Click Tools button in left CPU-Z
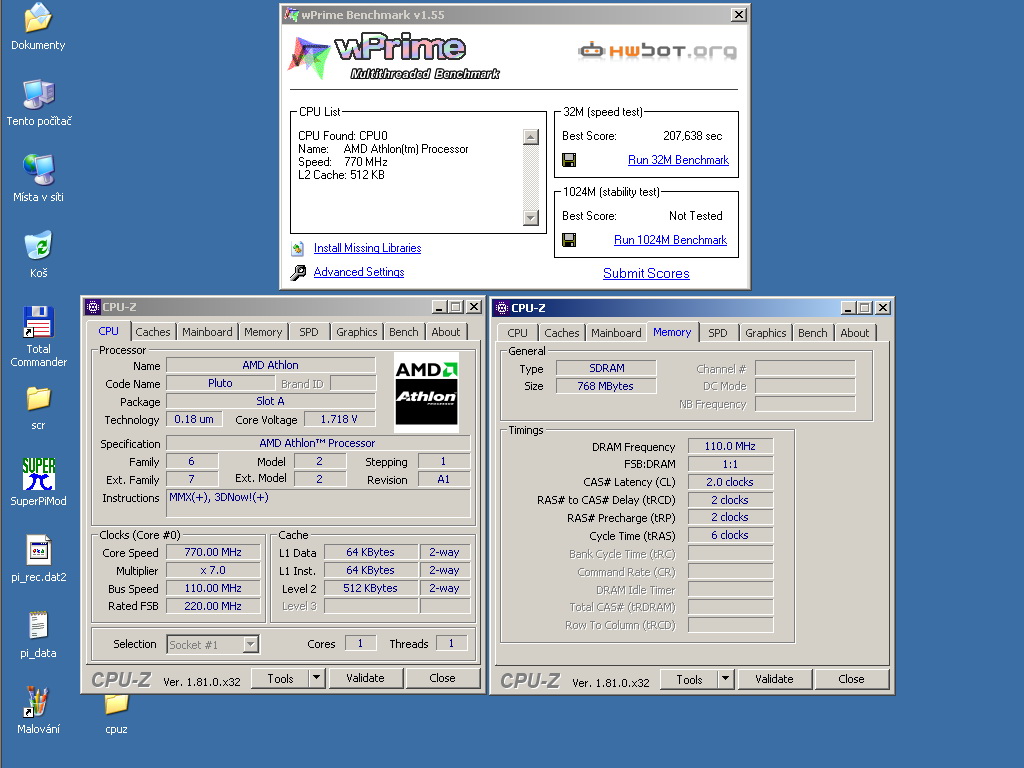 [280, 679]
